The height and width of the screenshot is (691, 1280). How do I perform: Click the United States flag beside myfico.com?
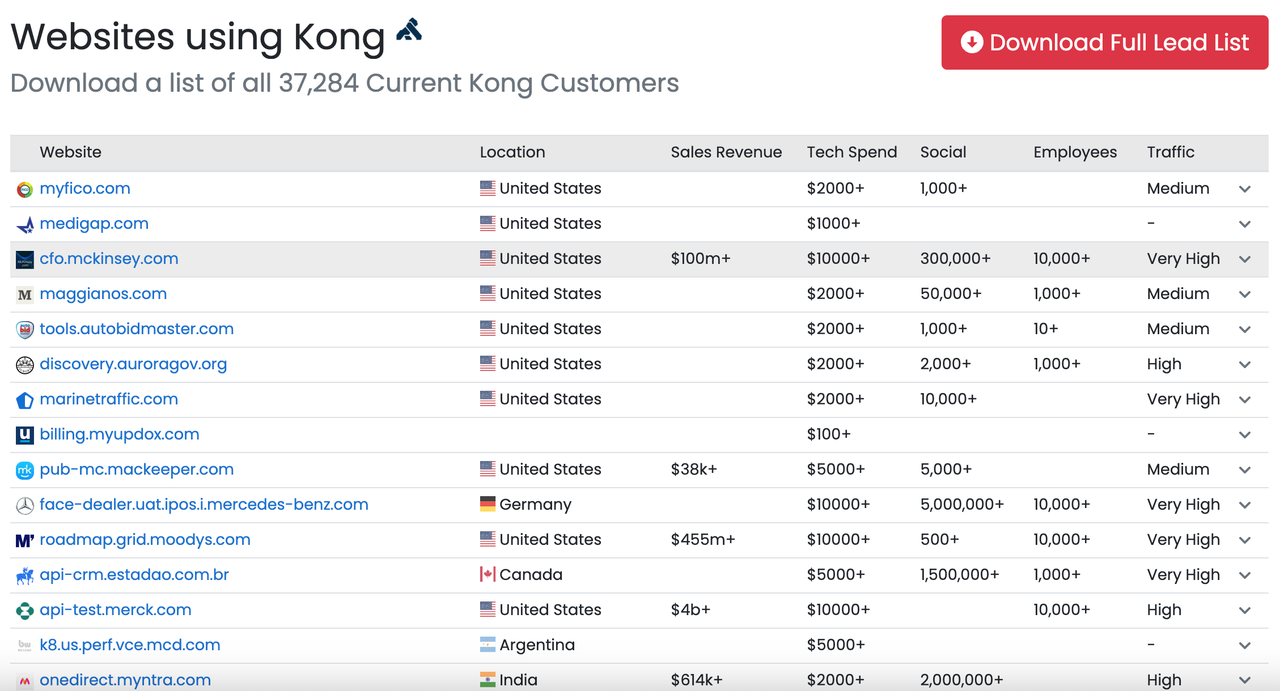click(x=487, y=188)
